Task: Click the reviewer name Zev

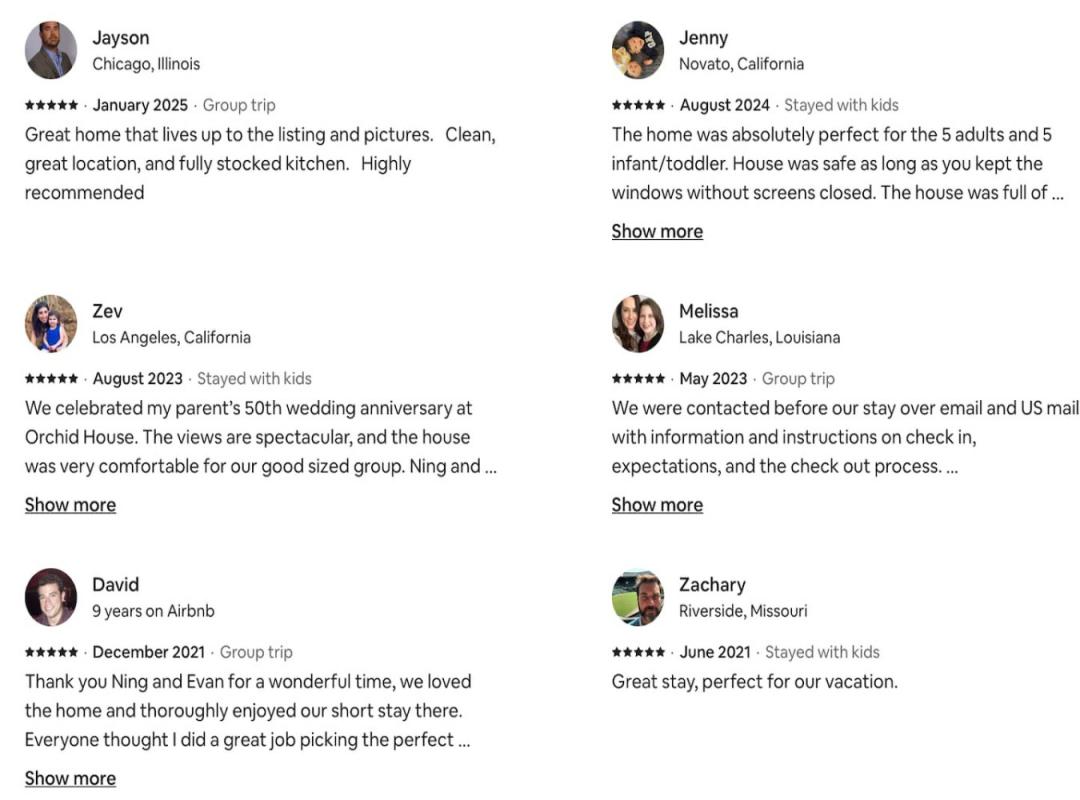Action: pos(107,311)
